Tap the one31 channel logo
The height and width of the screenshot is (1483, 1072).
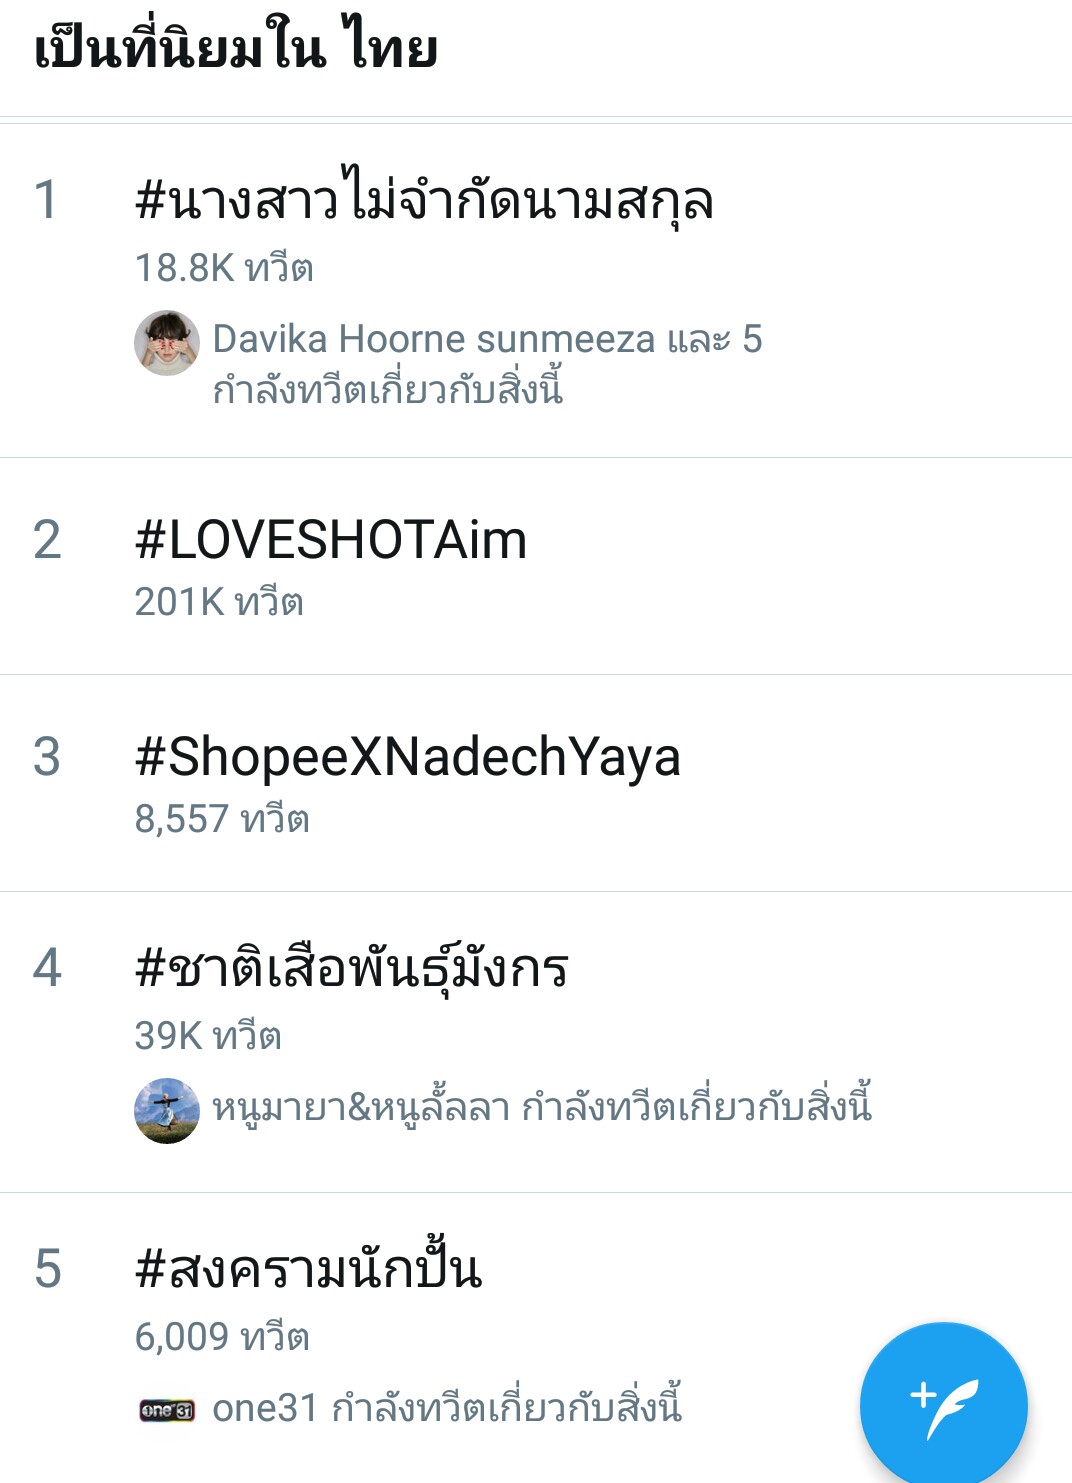[x=167, y=1410]
